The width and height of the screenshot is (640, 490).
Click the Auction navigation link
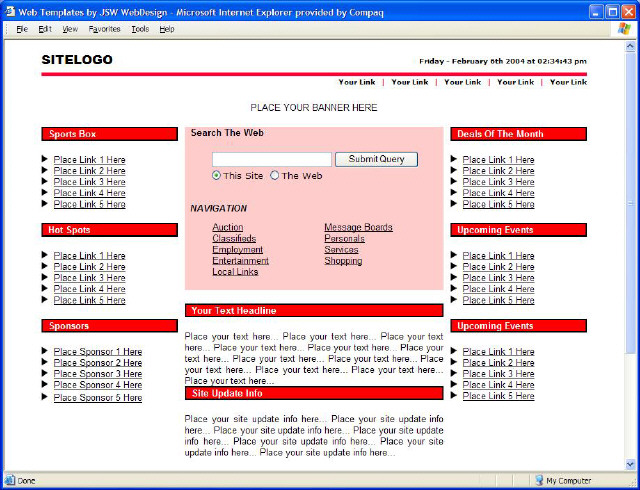(227, 227)
